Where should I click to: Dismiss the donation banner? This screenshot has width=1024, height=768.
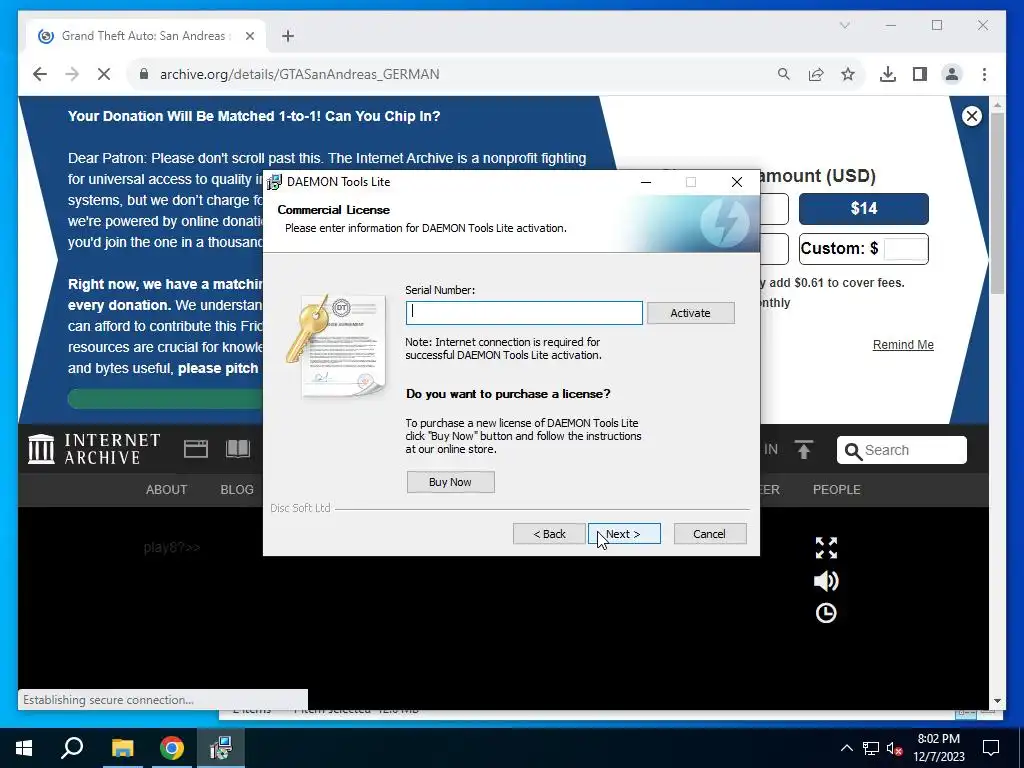pyautogui.click(x=972, y=116)
